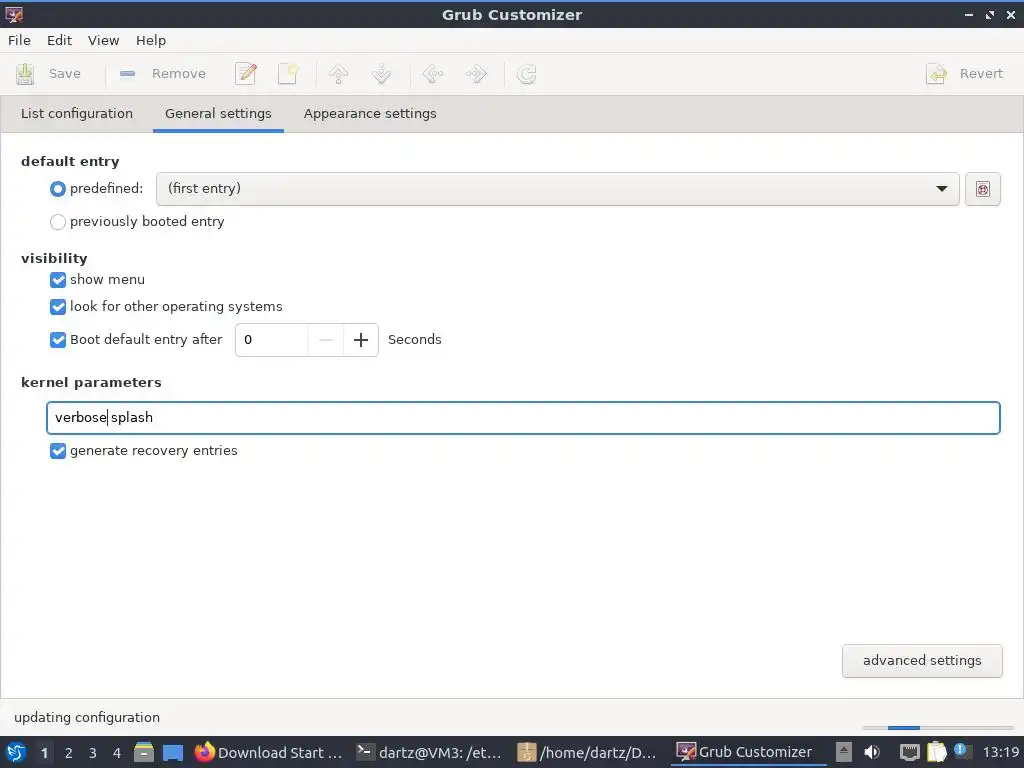Click the Grub Customizer titlebar app icon
Screen dimensions: 1024x768
coord(14,14)
